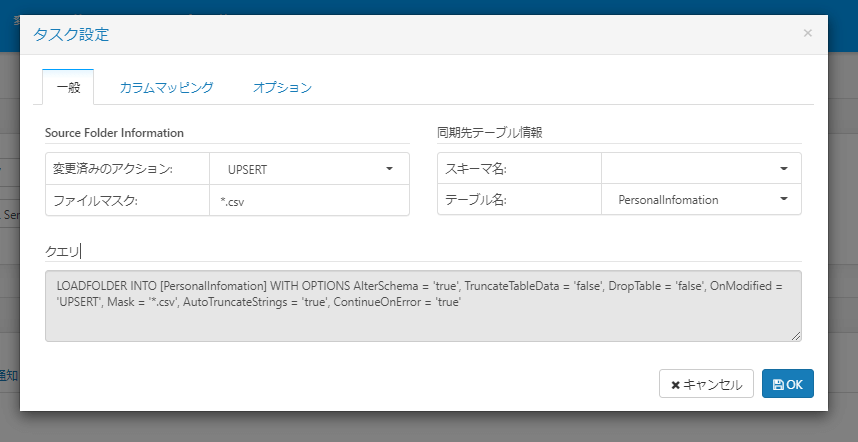Image resolution: width=858 pixels, height=442 pixels.
Task: Expand the スキーマ名 dropdown
Action: (702, 168)
